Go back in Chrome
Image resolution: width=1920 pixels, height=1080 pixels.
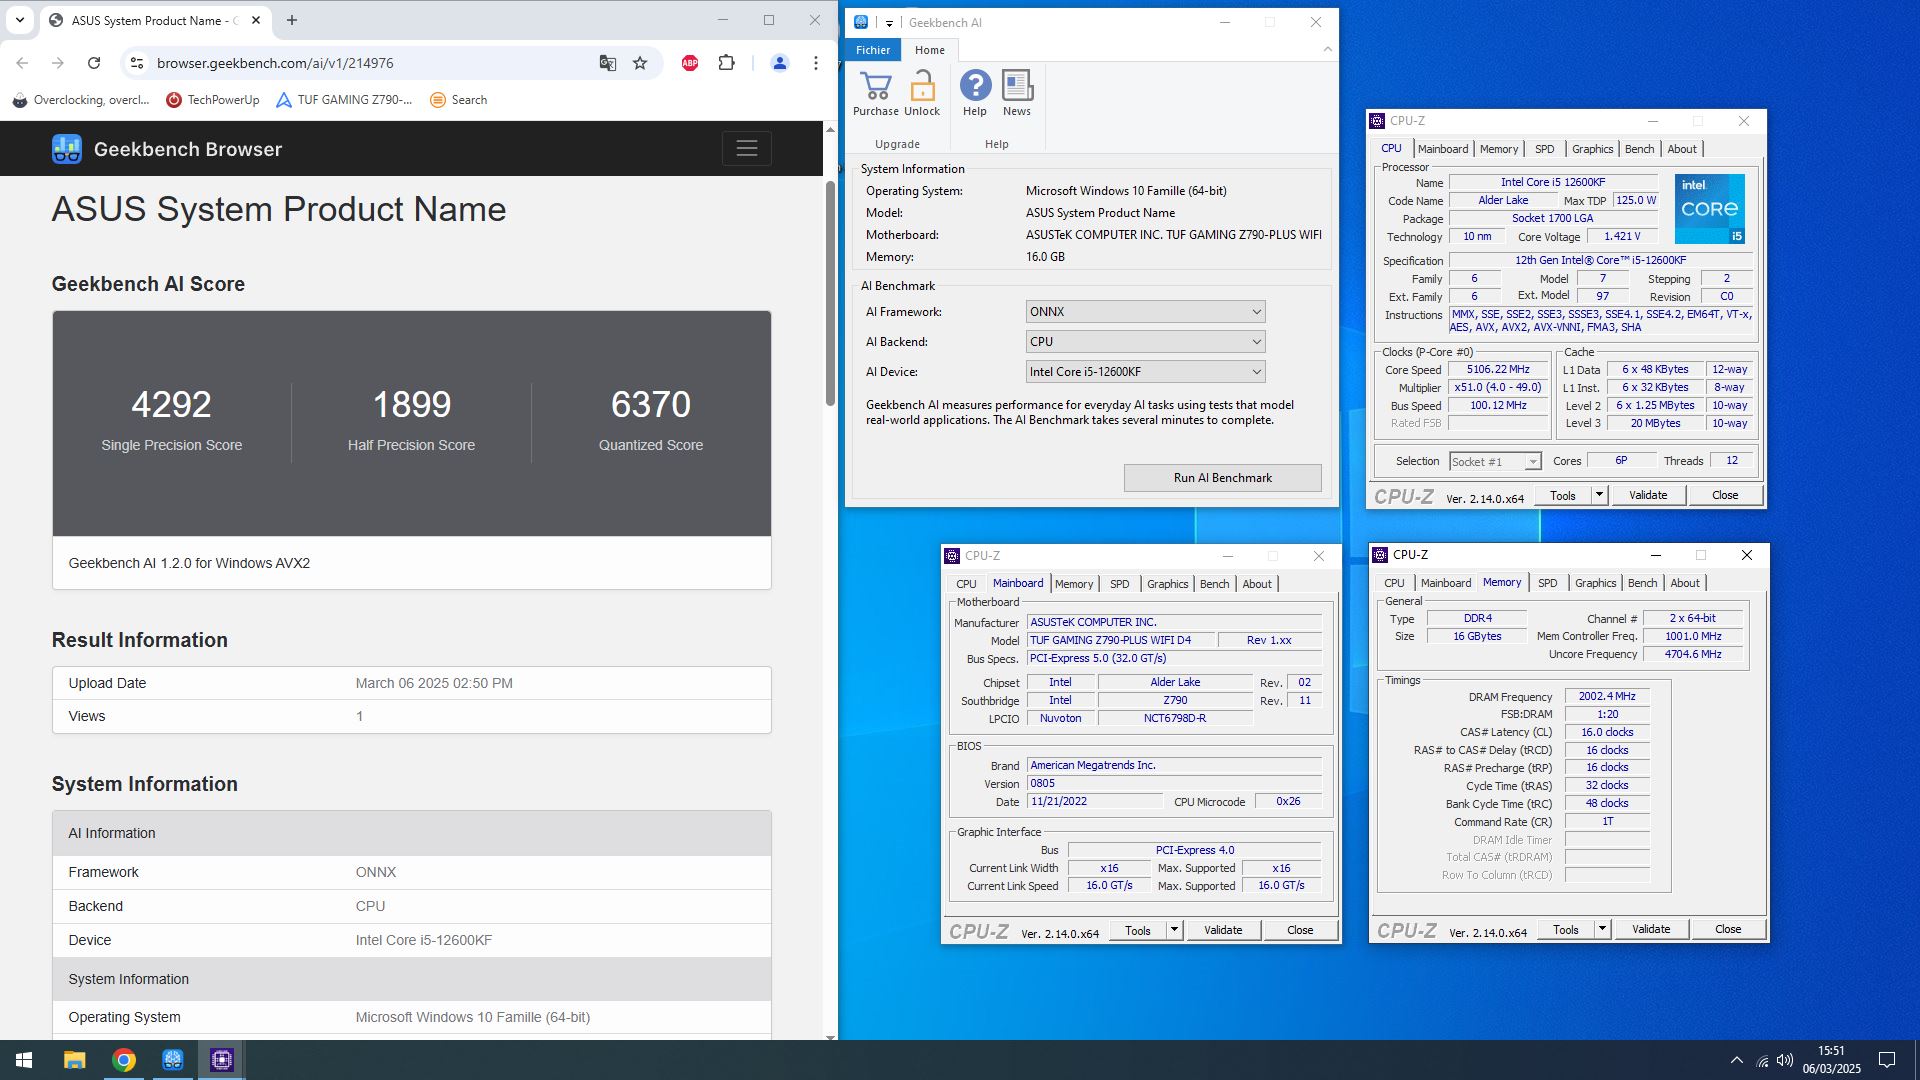pyautogui.click(x=22, y=63)
